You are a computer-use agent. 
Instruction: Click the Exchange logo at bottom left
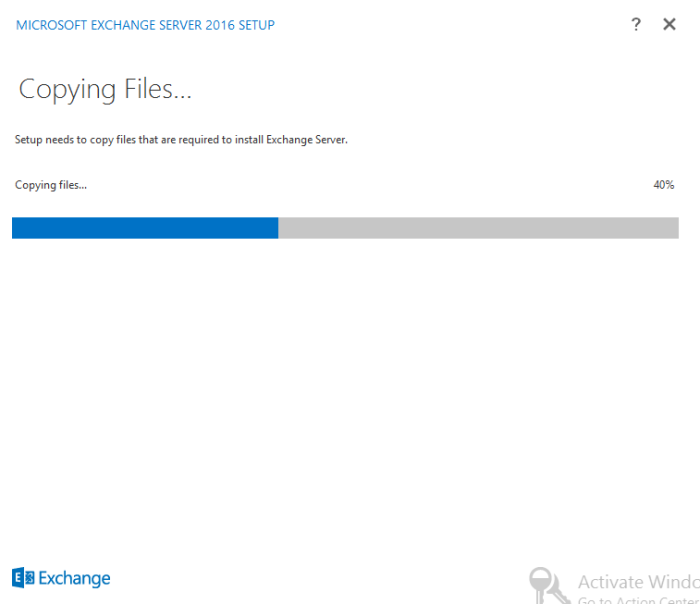(x=61, y=578)
